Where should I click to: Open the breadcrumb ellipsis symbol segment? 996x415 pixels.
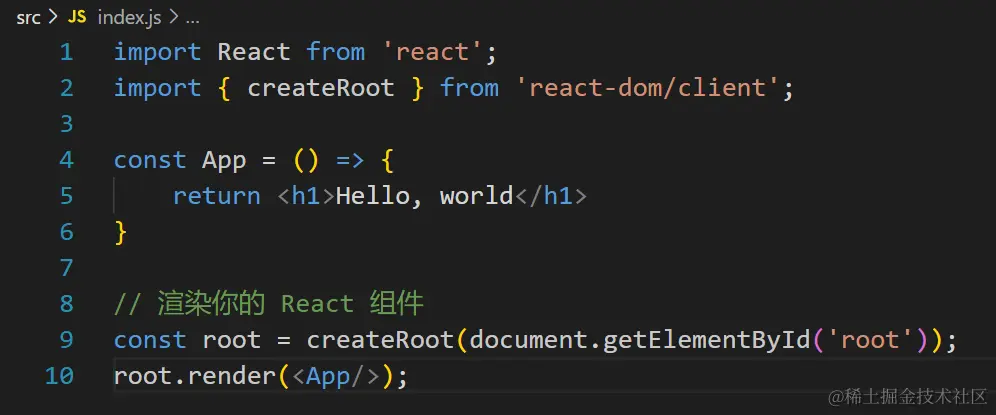coord(192,18)
